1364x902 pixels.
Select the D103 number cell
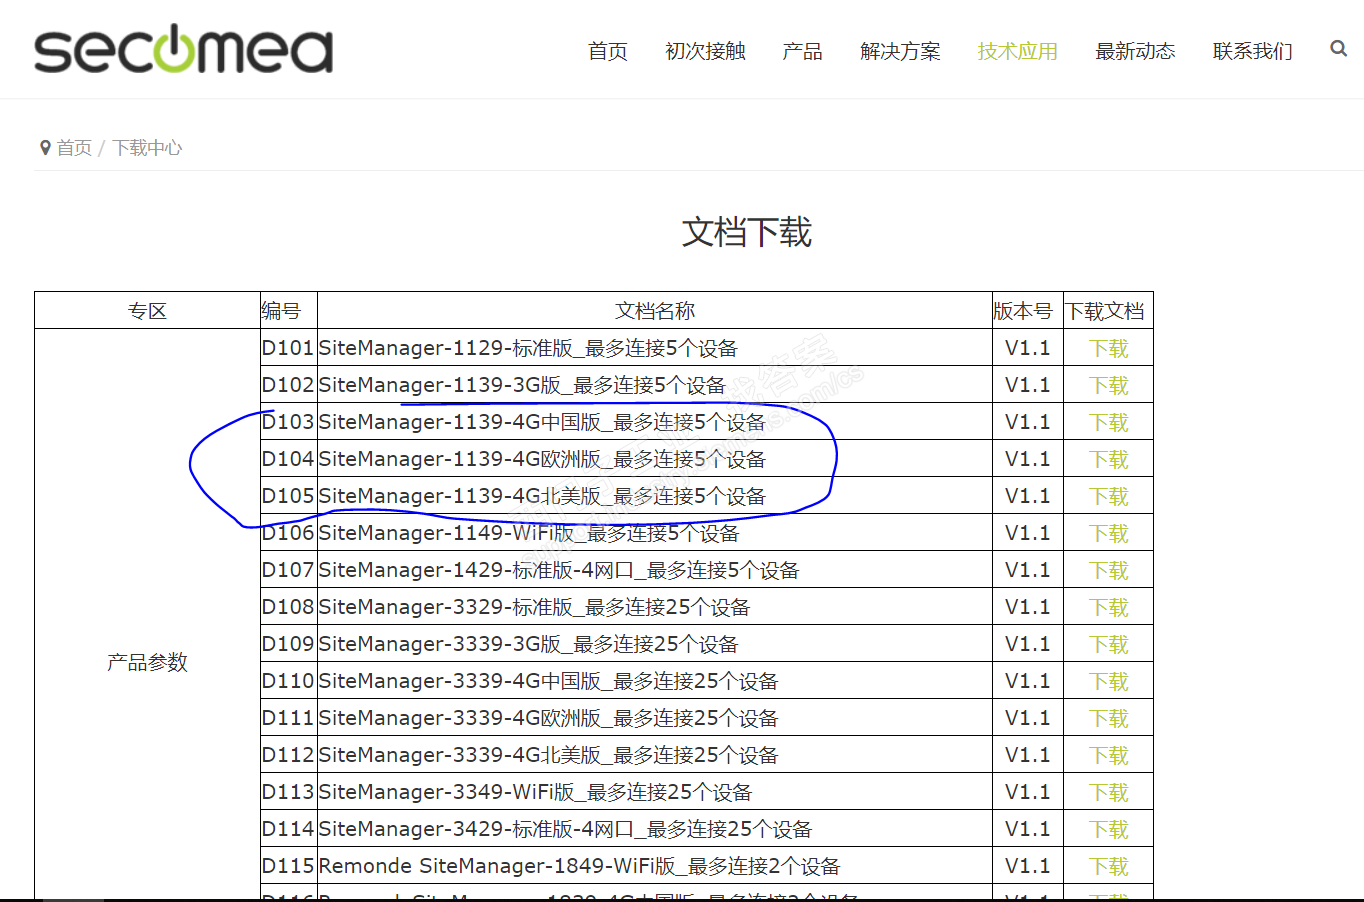pos(288,422)
